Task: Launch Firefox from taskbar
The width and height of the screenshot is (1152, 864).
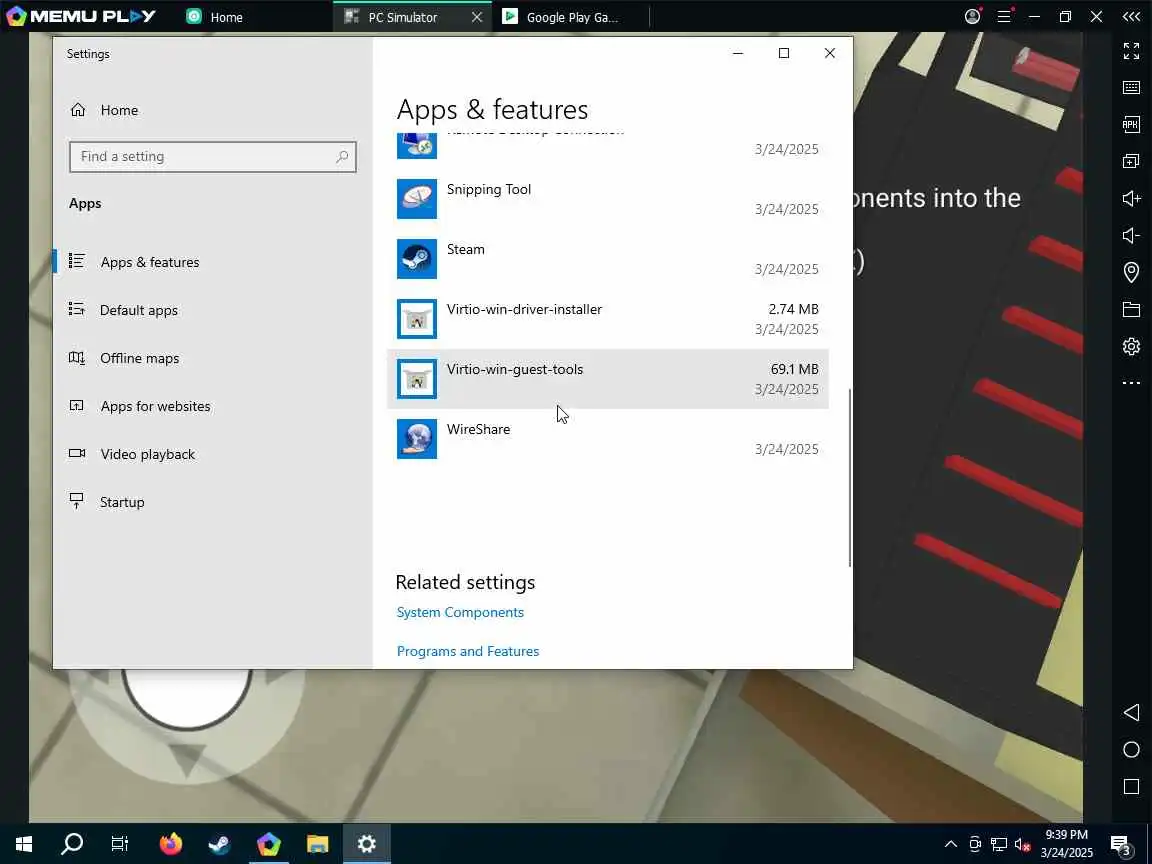Action: 170,843
